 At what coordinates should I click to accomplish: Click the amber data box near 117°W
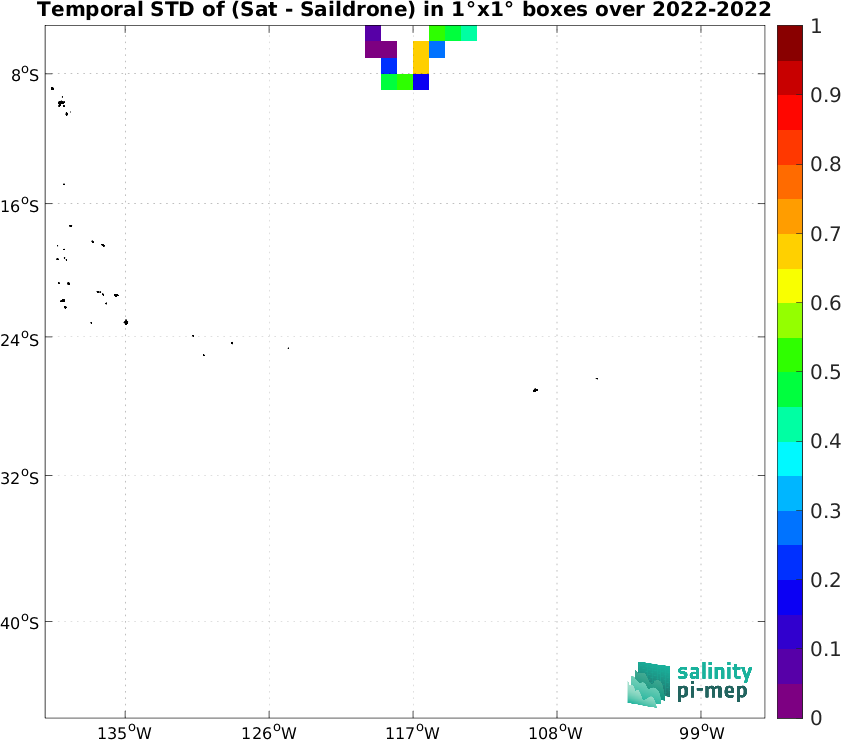[420, 57]
